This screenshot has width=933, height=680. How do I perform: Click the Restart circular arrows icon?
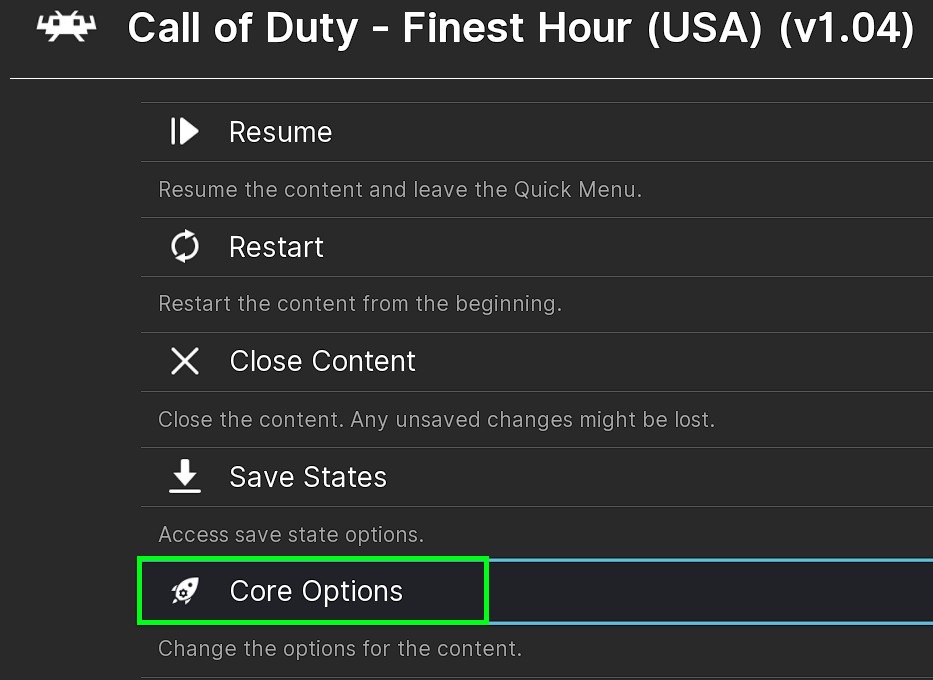click(185, 247)
